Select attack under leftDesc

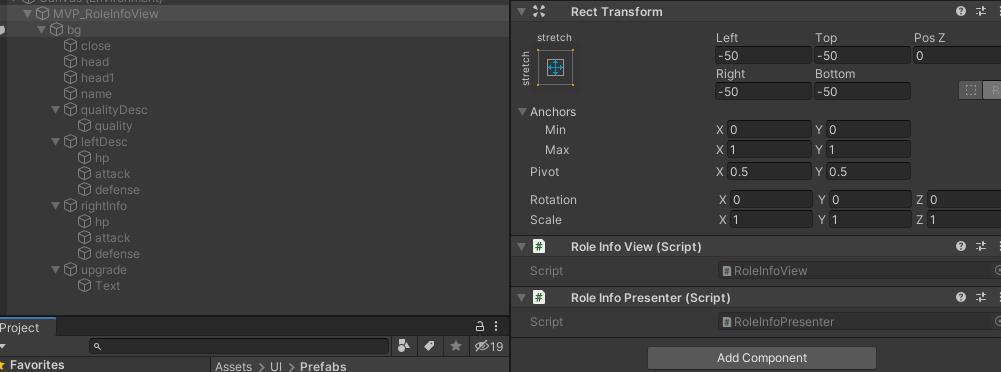coord(112,174)
